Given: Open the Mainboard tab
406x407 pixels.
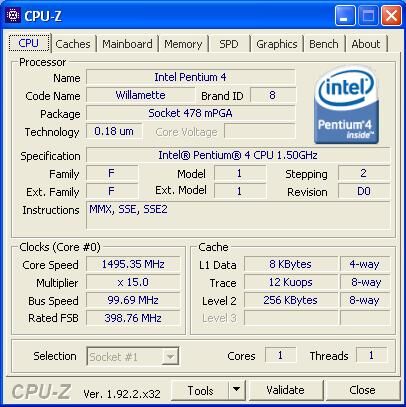Looking at the screenshot, I should pos(127,44).
